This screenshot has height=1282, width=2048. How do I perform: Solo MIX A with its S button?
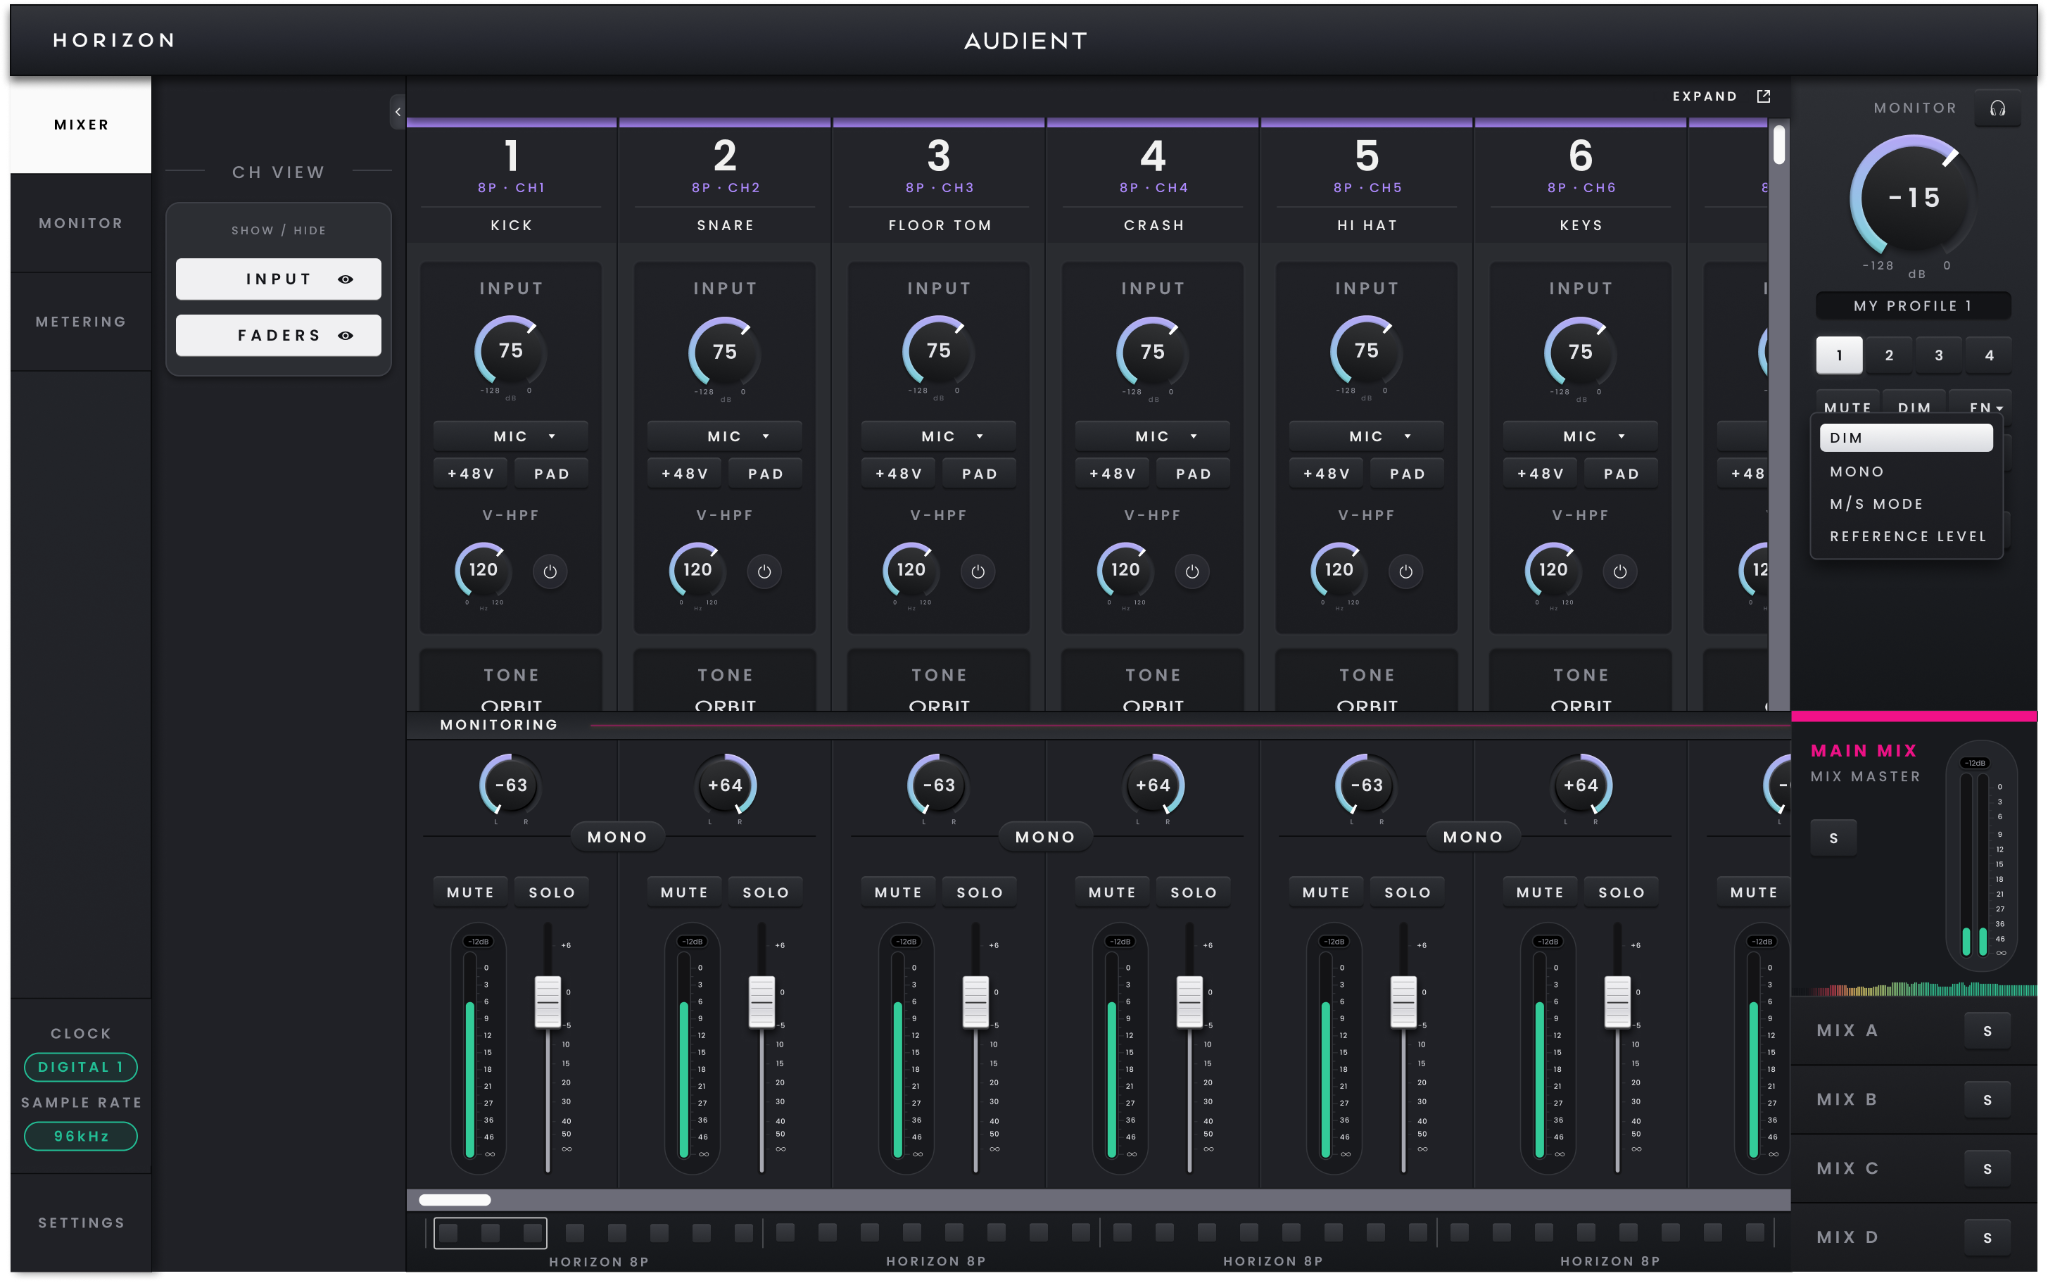pos(1987,1031)
